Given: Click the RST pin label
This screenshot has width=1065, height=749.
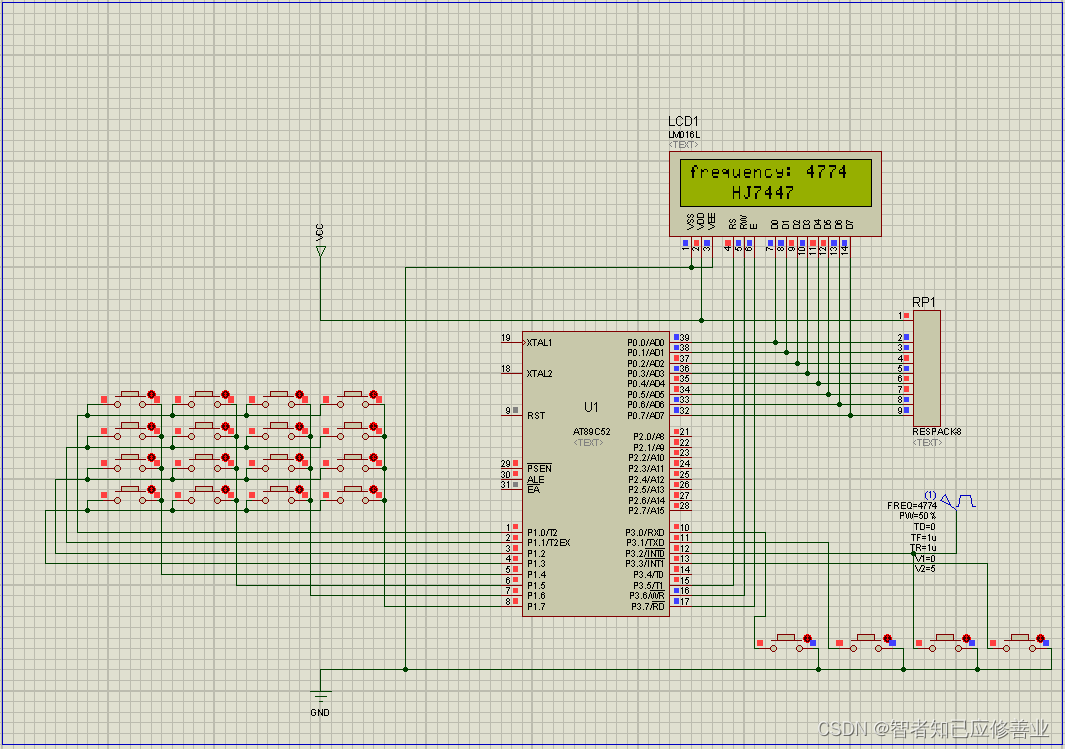Looking at the screenshot, I should pyautogui.click(x=536, y=416).
